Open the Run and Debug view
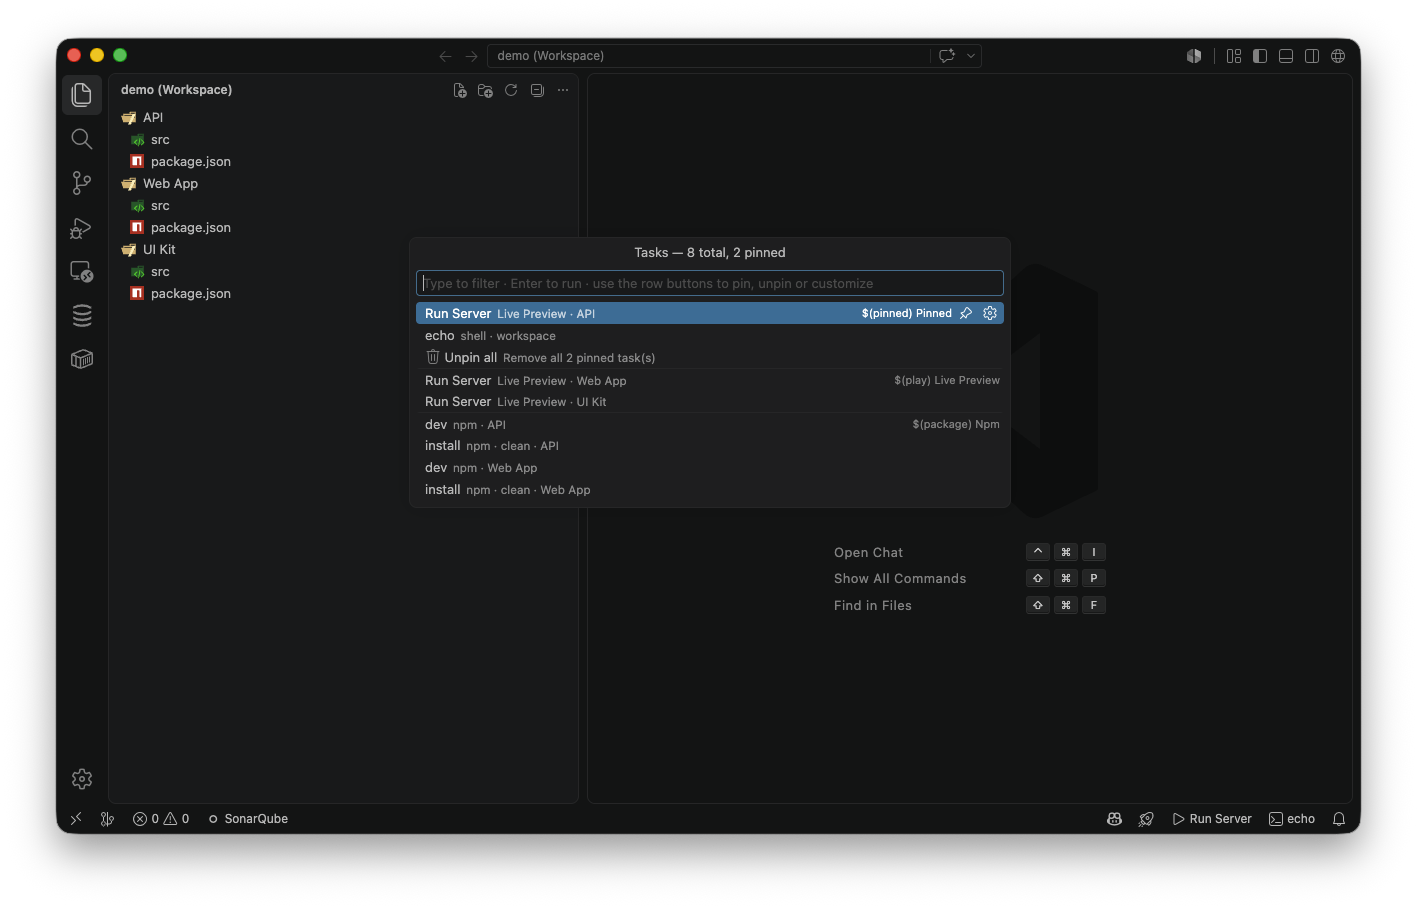This screenshot has height=908, width=1417. (x=82, y=228)
